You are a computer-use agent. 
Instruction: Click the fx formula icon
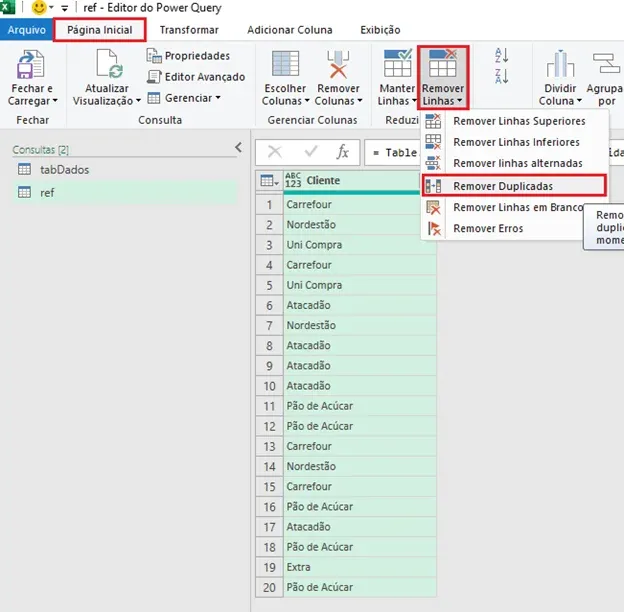(x=342, y=152)
